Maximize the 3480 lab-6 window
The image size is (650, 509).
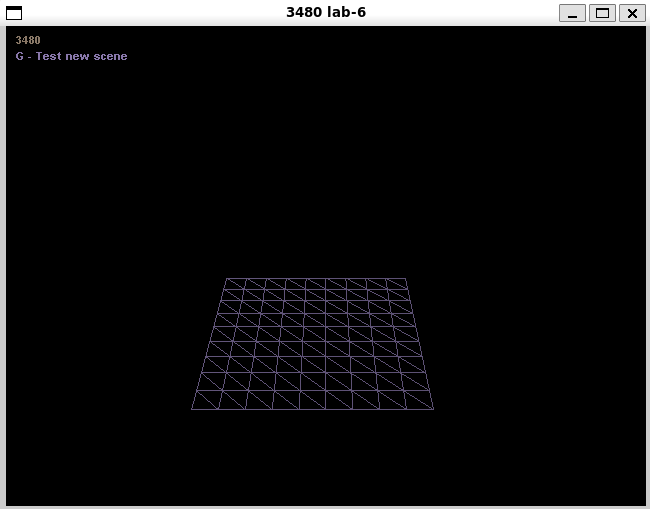tap(602, 13)
